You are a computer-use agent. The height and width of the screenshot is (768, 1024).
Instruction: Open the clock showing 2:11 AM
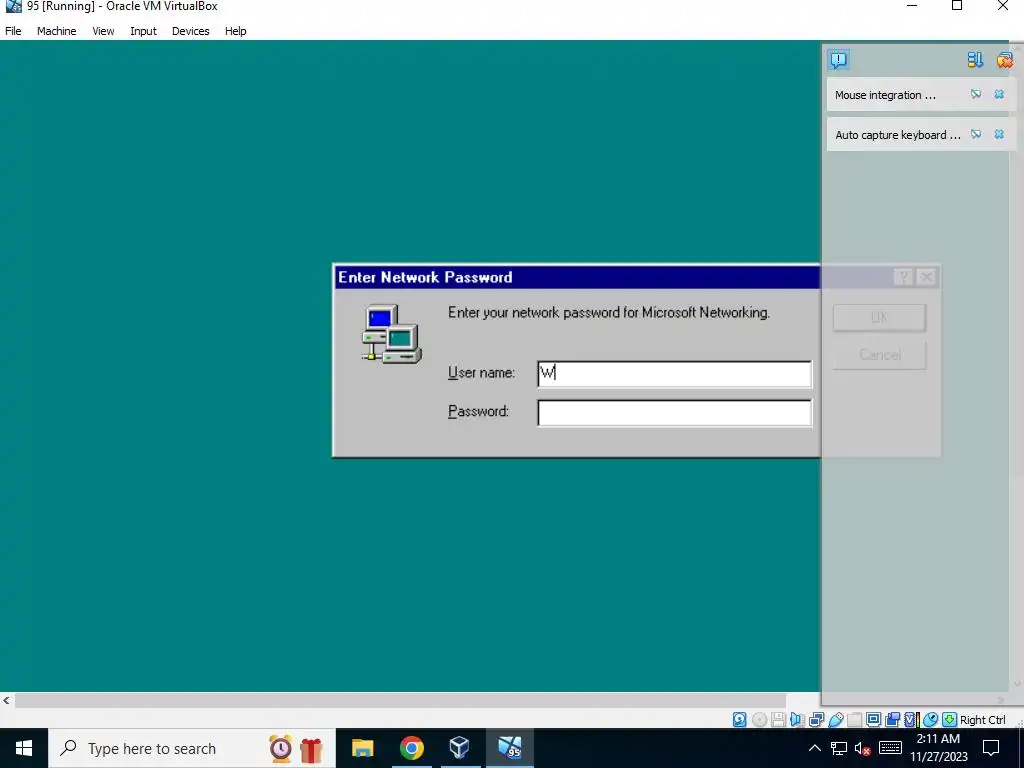tap(938, 748)
